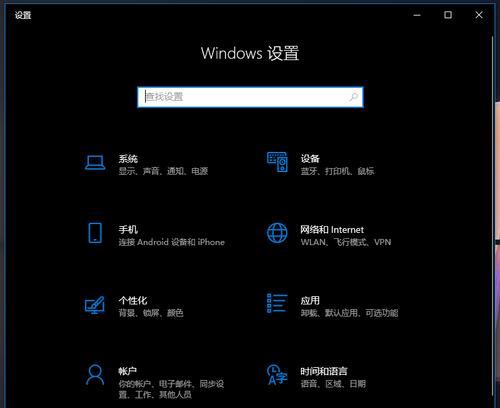Viewport: 500px width, 408px height.
Task: Select the 帐户 category title
Action: tap(128, 371)
